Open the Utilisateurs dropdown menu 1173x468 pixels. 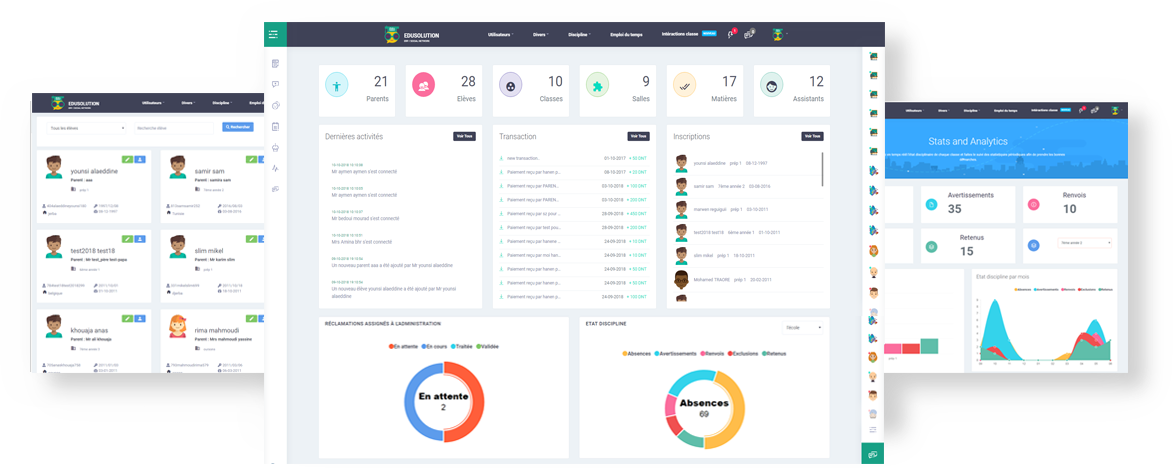pyautogui.click(x=500, y=34)
